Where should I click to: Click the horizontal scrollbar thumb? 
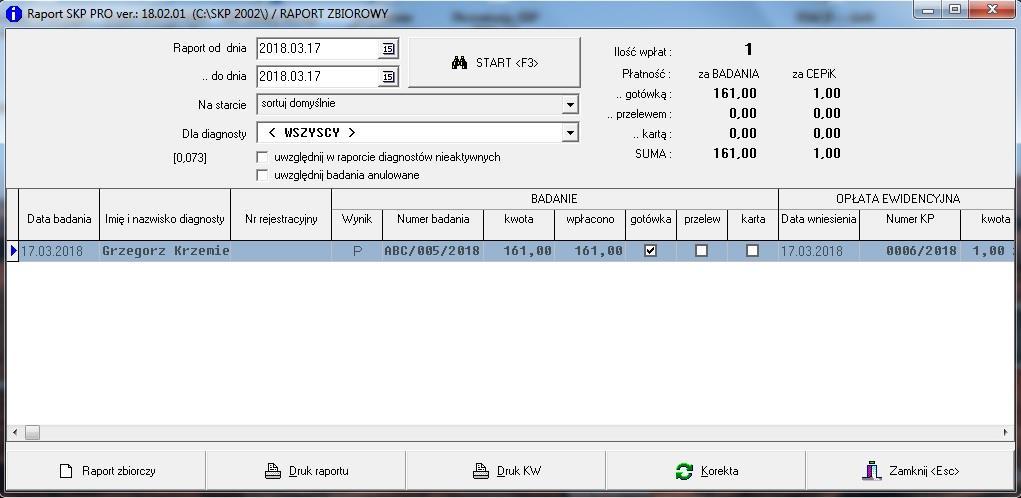coord(32,432)
